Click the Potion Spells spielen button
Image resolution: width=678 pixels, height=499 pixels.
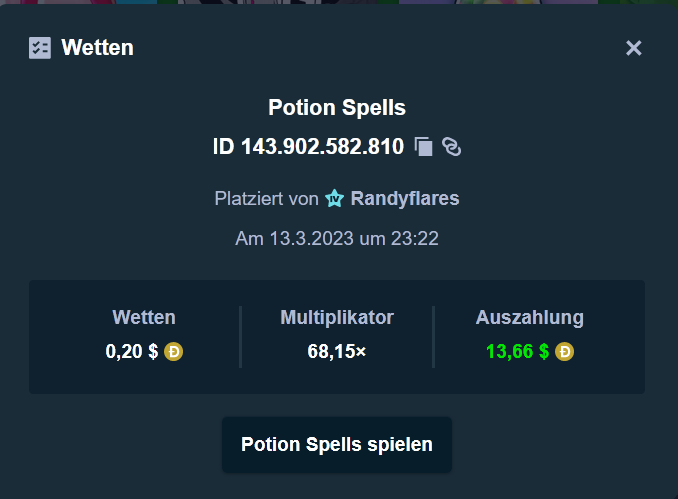(x=337, y=445)
